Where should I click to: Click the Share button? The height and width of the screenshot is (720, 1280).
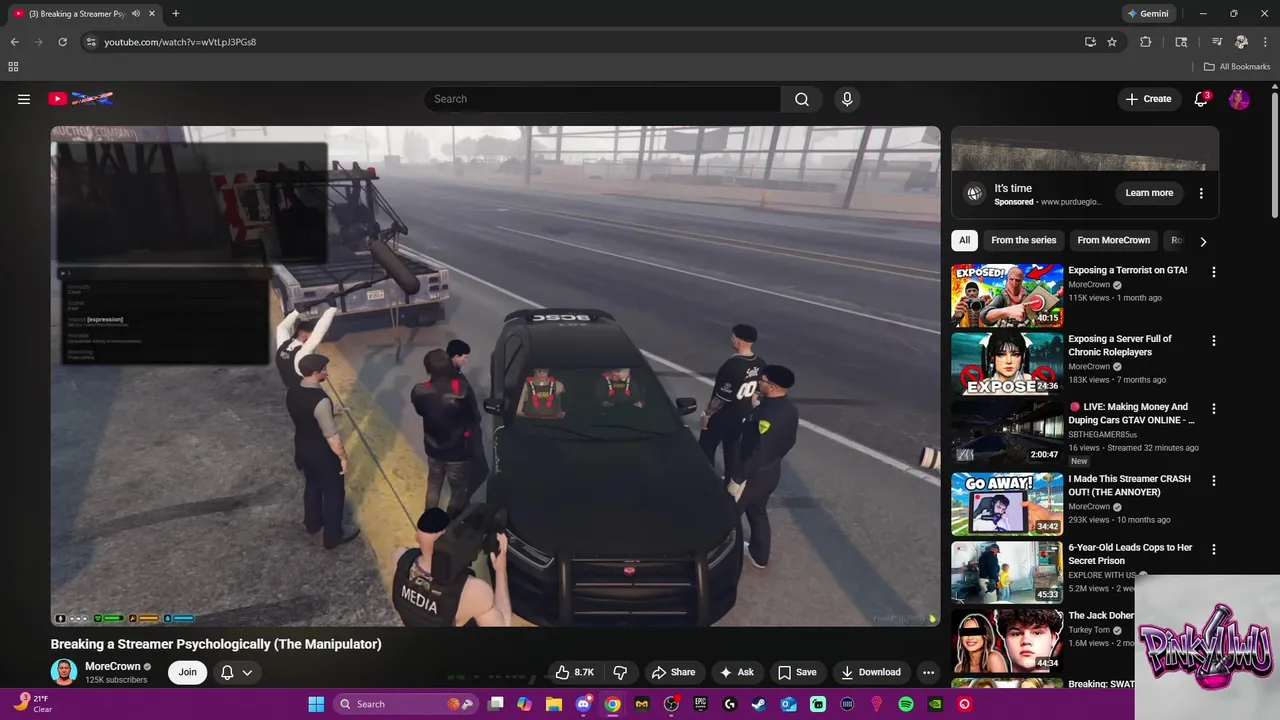coord(673,672)
